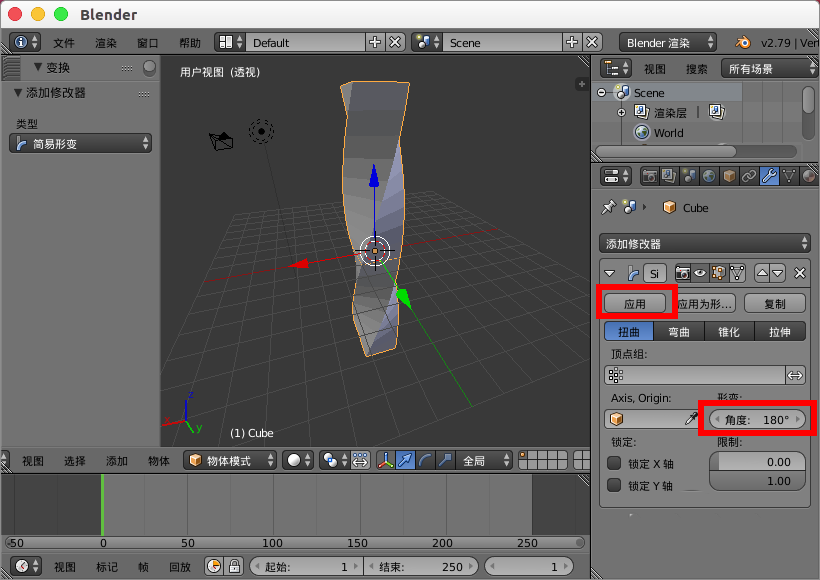Switch to the Object Constraints tab (chain icon)
The image size is (820, 580).
(747, 176)
